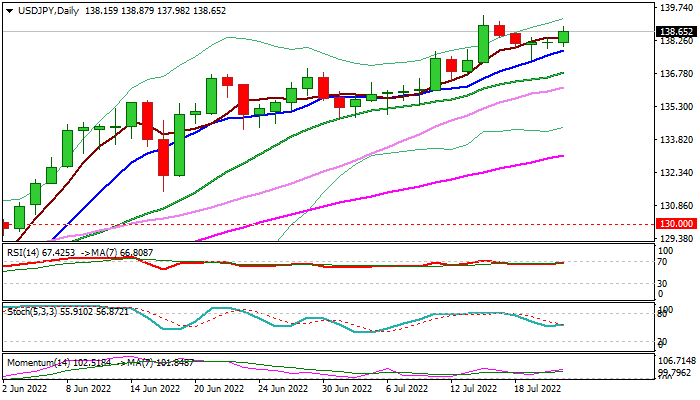The width and height of the screenshot is (700, 400).
Task: Click the red 130.000 level label
Action: coord(678,224)
